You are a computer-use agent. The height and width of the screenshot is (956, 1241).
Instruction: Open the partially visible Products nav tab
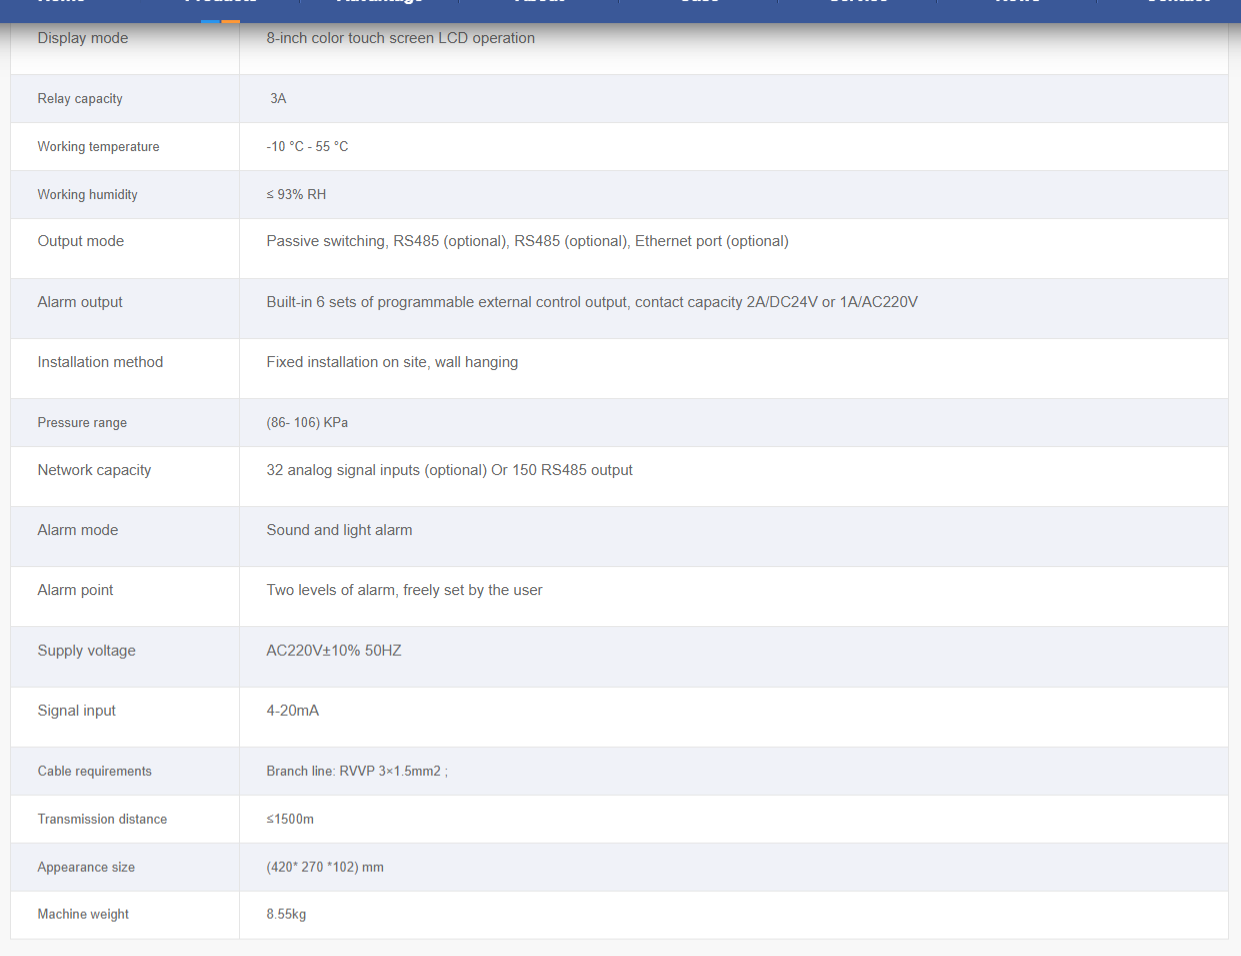[220, 5]
